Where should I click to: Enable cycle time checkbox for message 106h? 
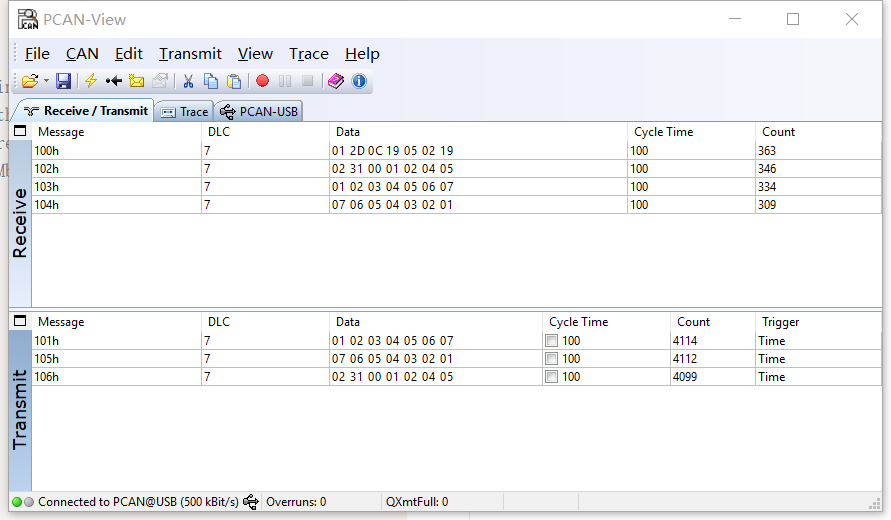click(x=551, y=377)
